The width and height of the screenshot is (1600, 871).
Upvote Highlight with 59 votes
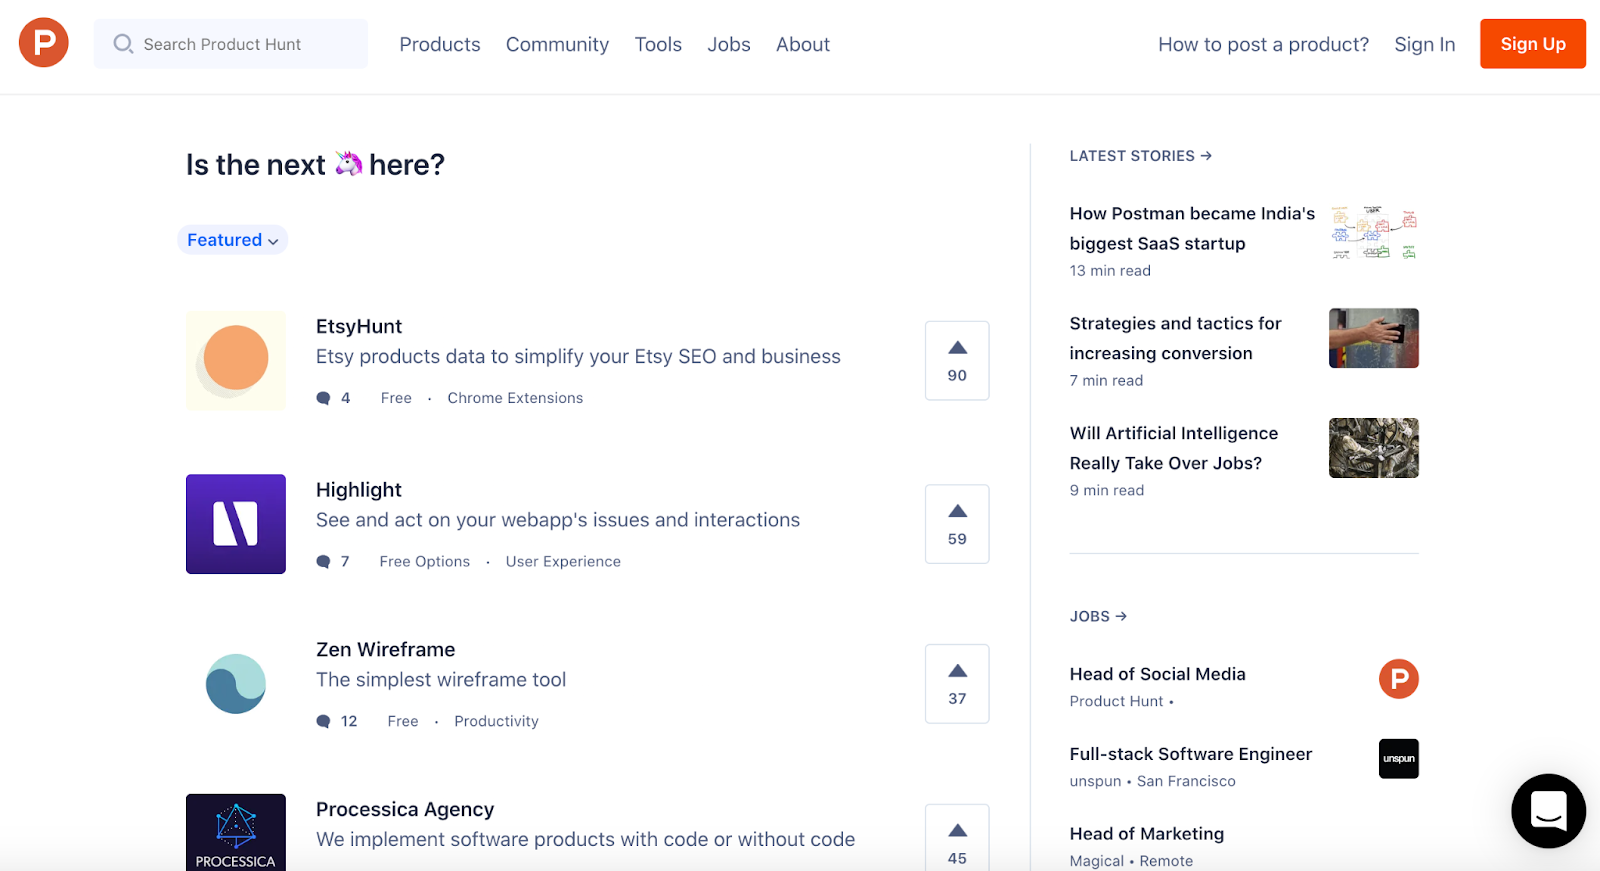click(x=957, y=524)
